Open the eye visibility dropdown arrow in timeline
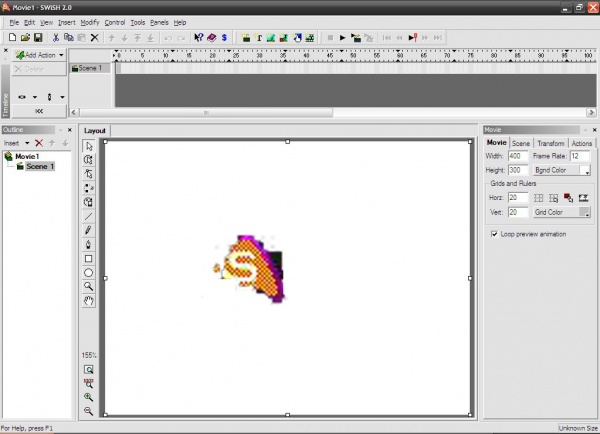The height and width of the screenshot is (434, 600). click(x=35, y=97)
